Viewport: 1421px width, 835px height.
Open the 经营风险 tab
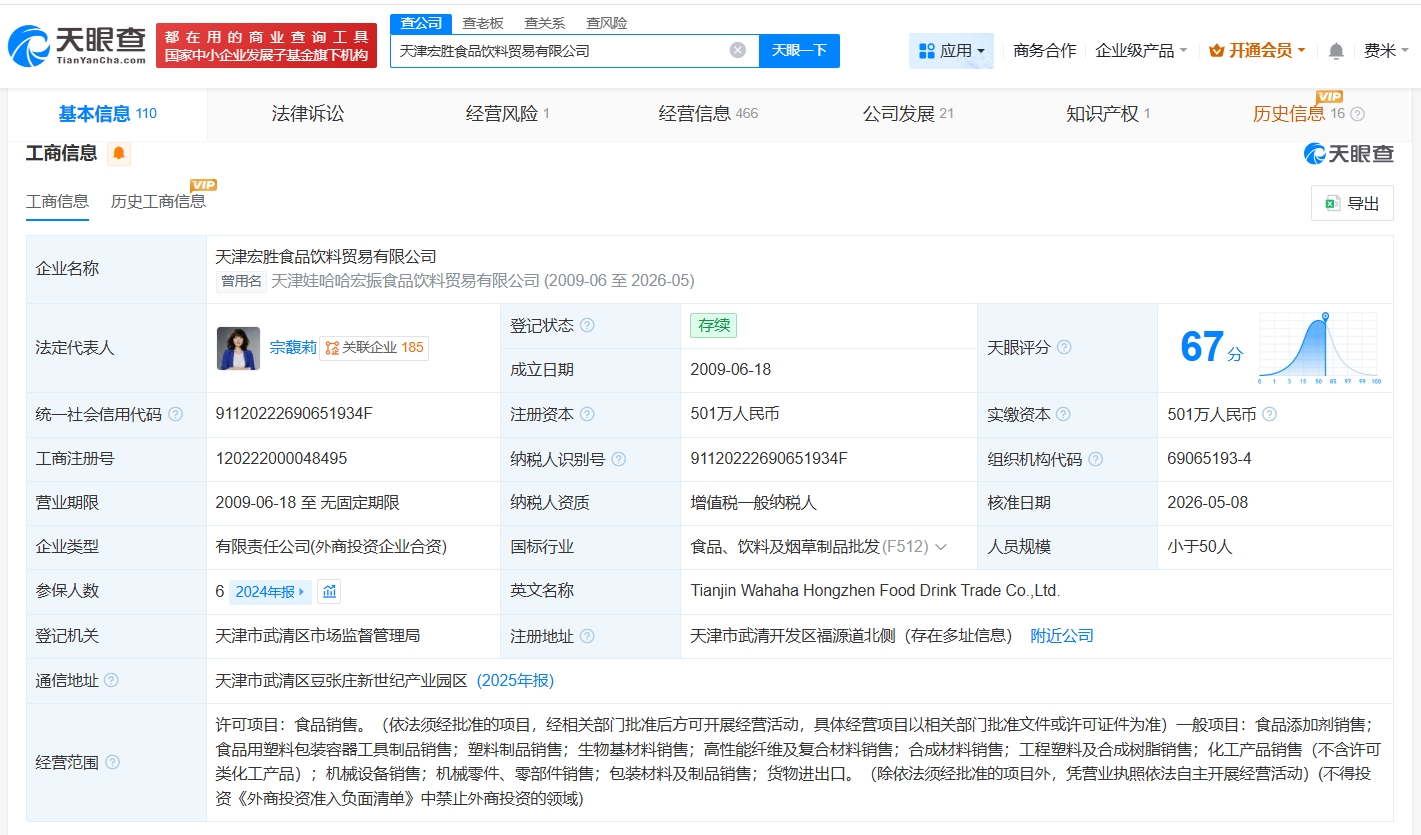click(x=508, y=114)
